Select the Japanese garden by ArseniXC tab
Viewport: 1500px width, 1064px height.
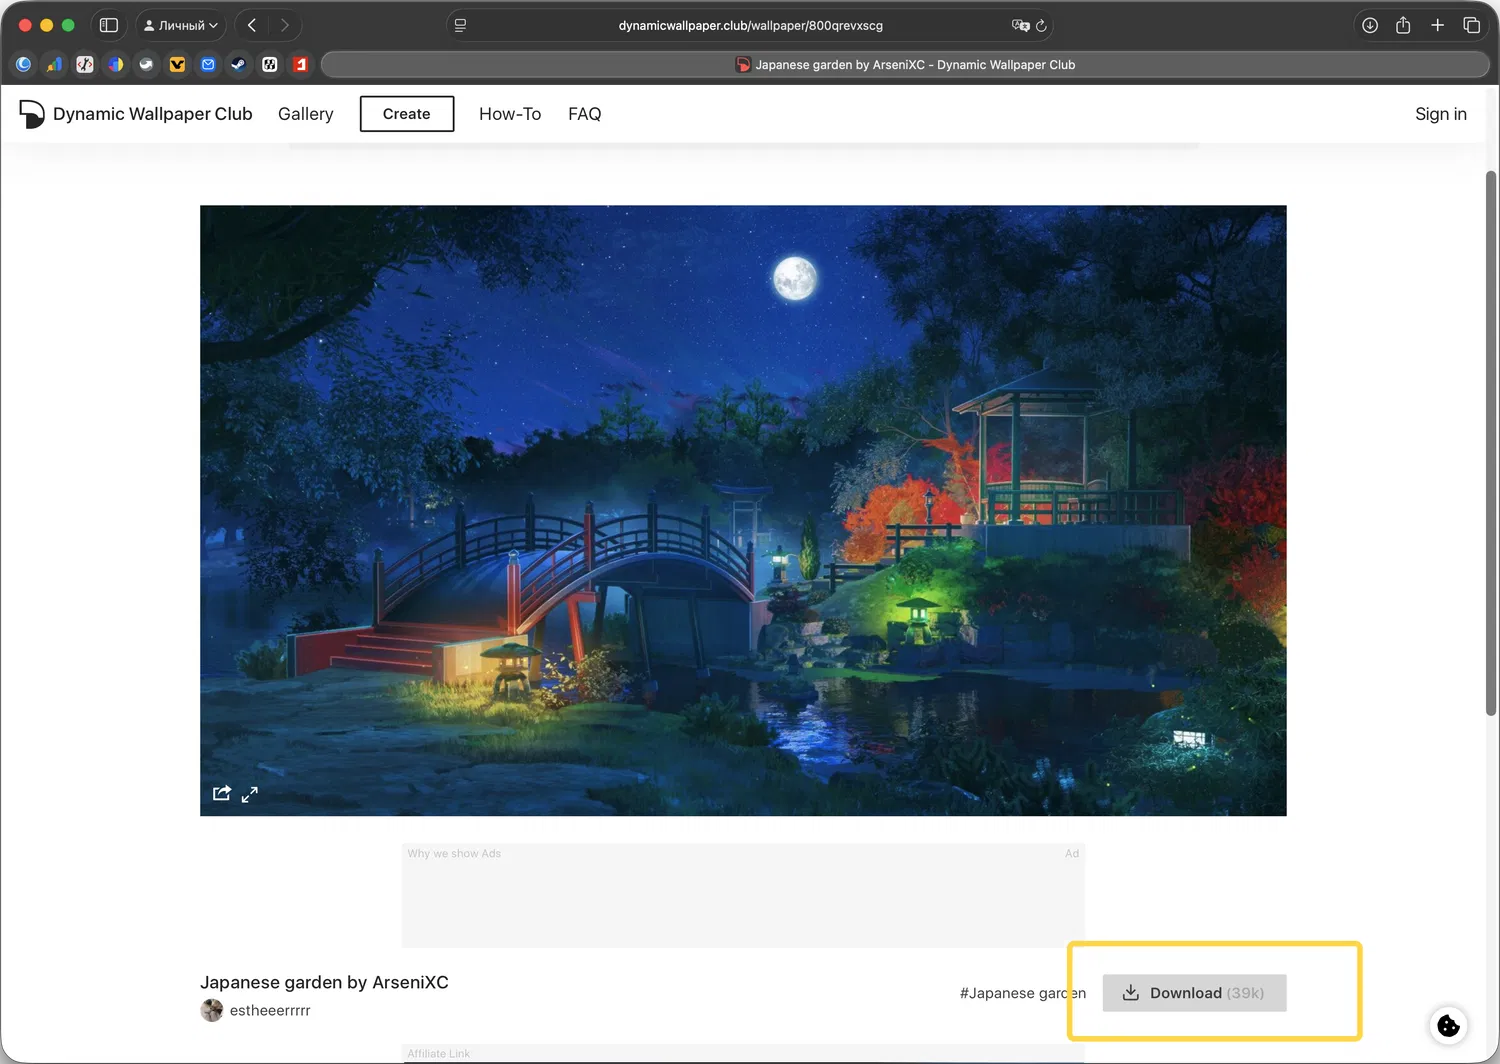pyautogui.click(x=905, y=64)
